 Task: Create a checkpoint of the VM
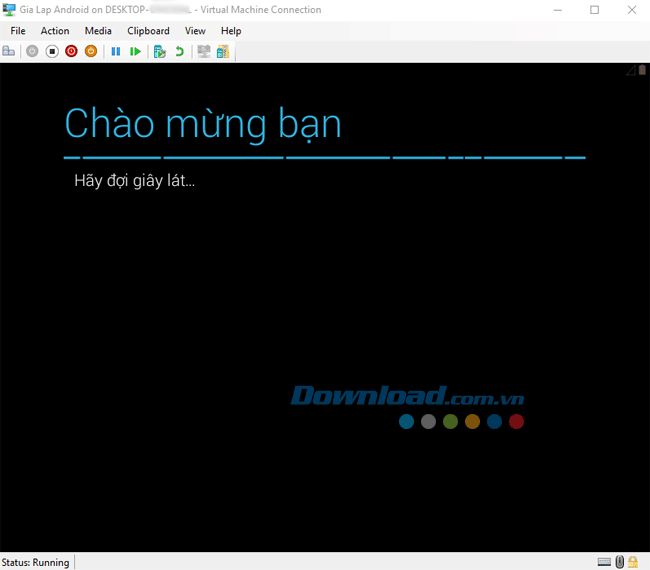tap(160, 51)
